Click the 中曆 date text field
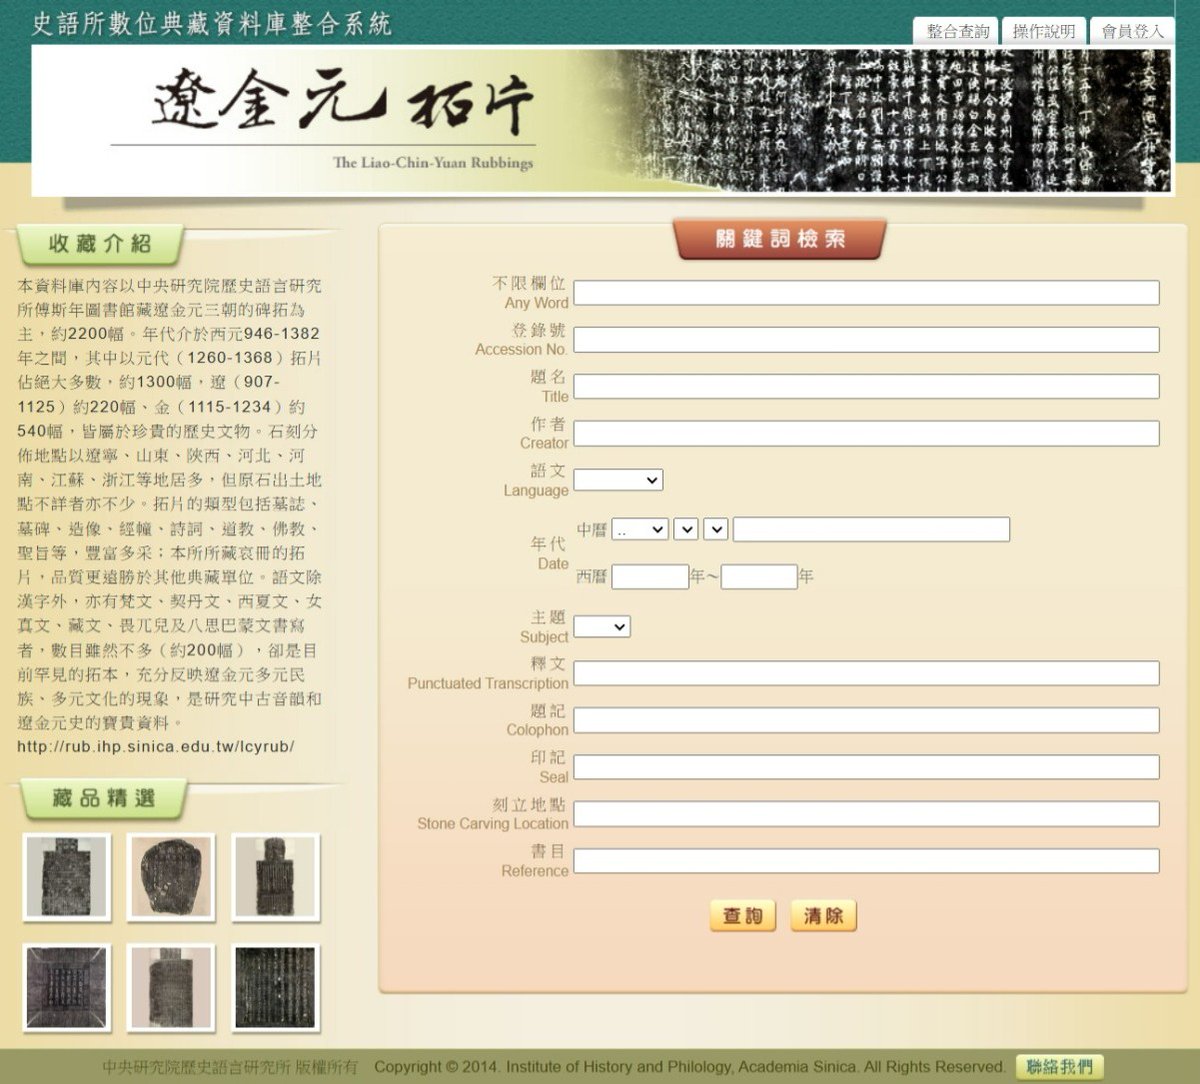Image resolution: width=1200 pixels, height=1084 pixels. (x=871, y=529)
